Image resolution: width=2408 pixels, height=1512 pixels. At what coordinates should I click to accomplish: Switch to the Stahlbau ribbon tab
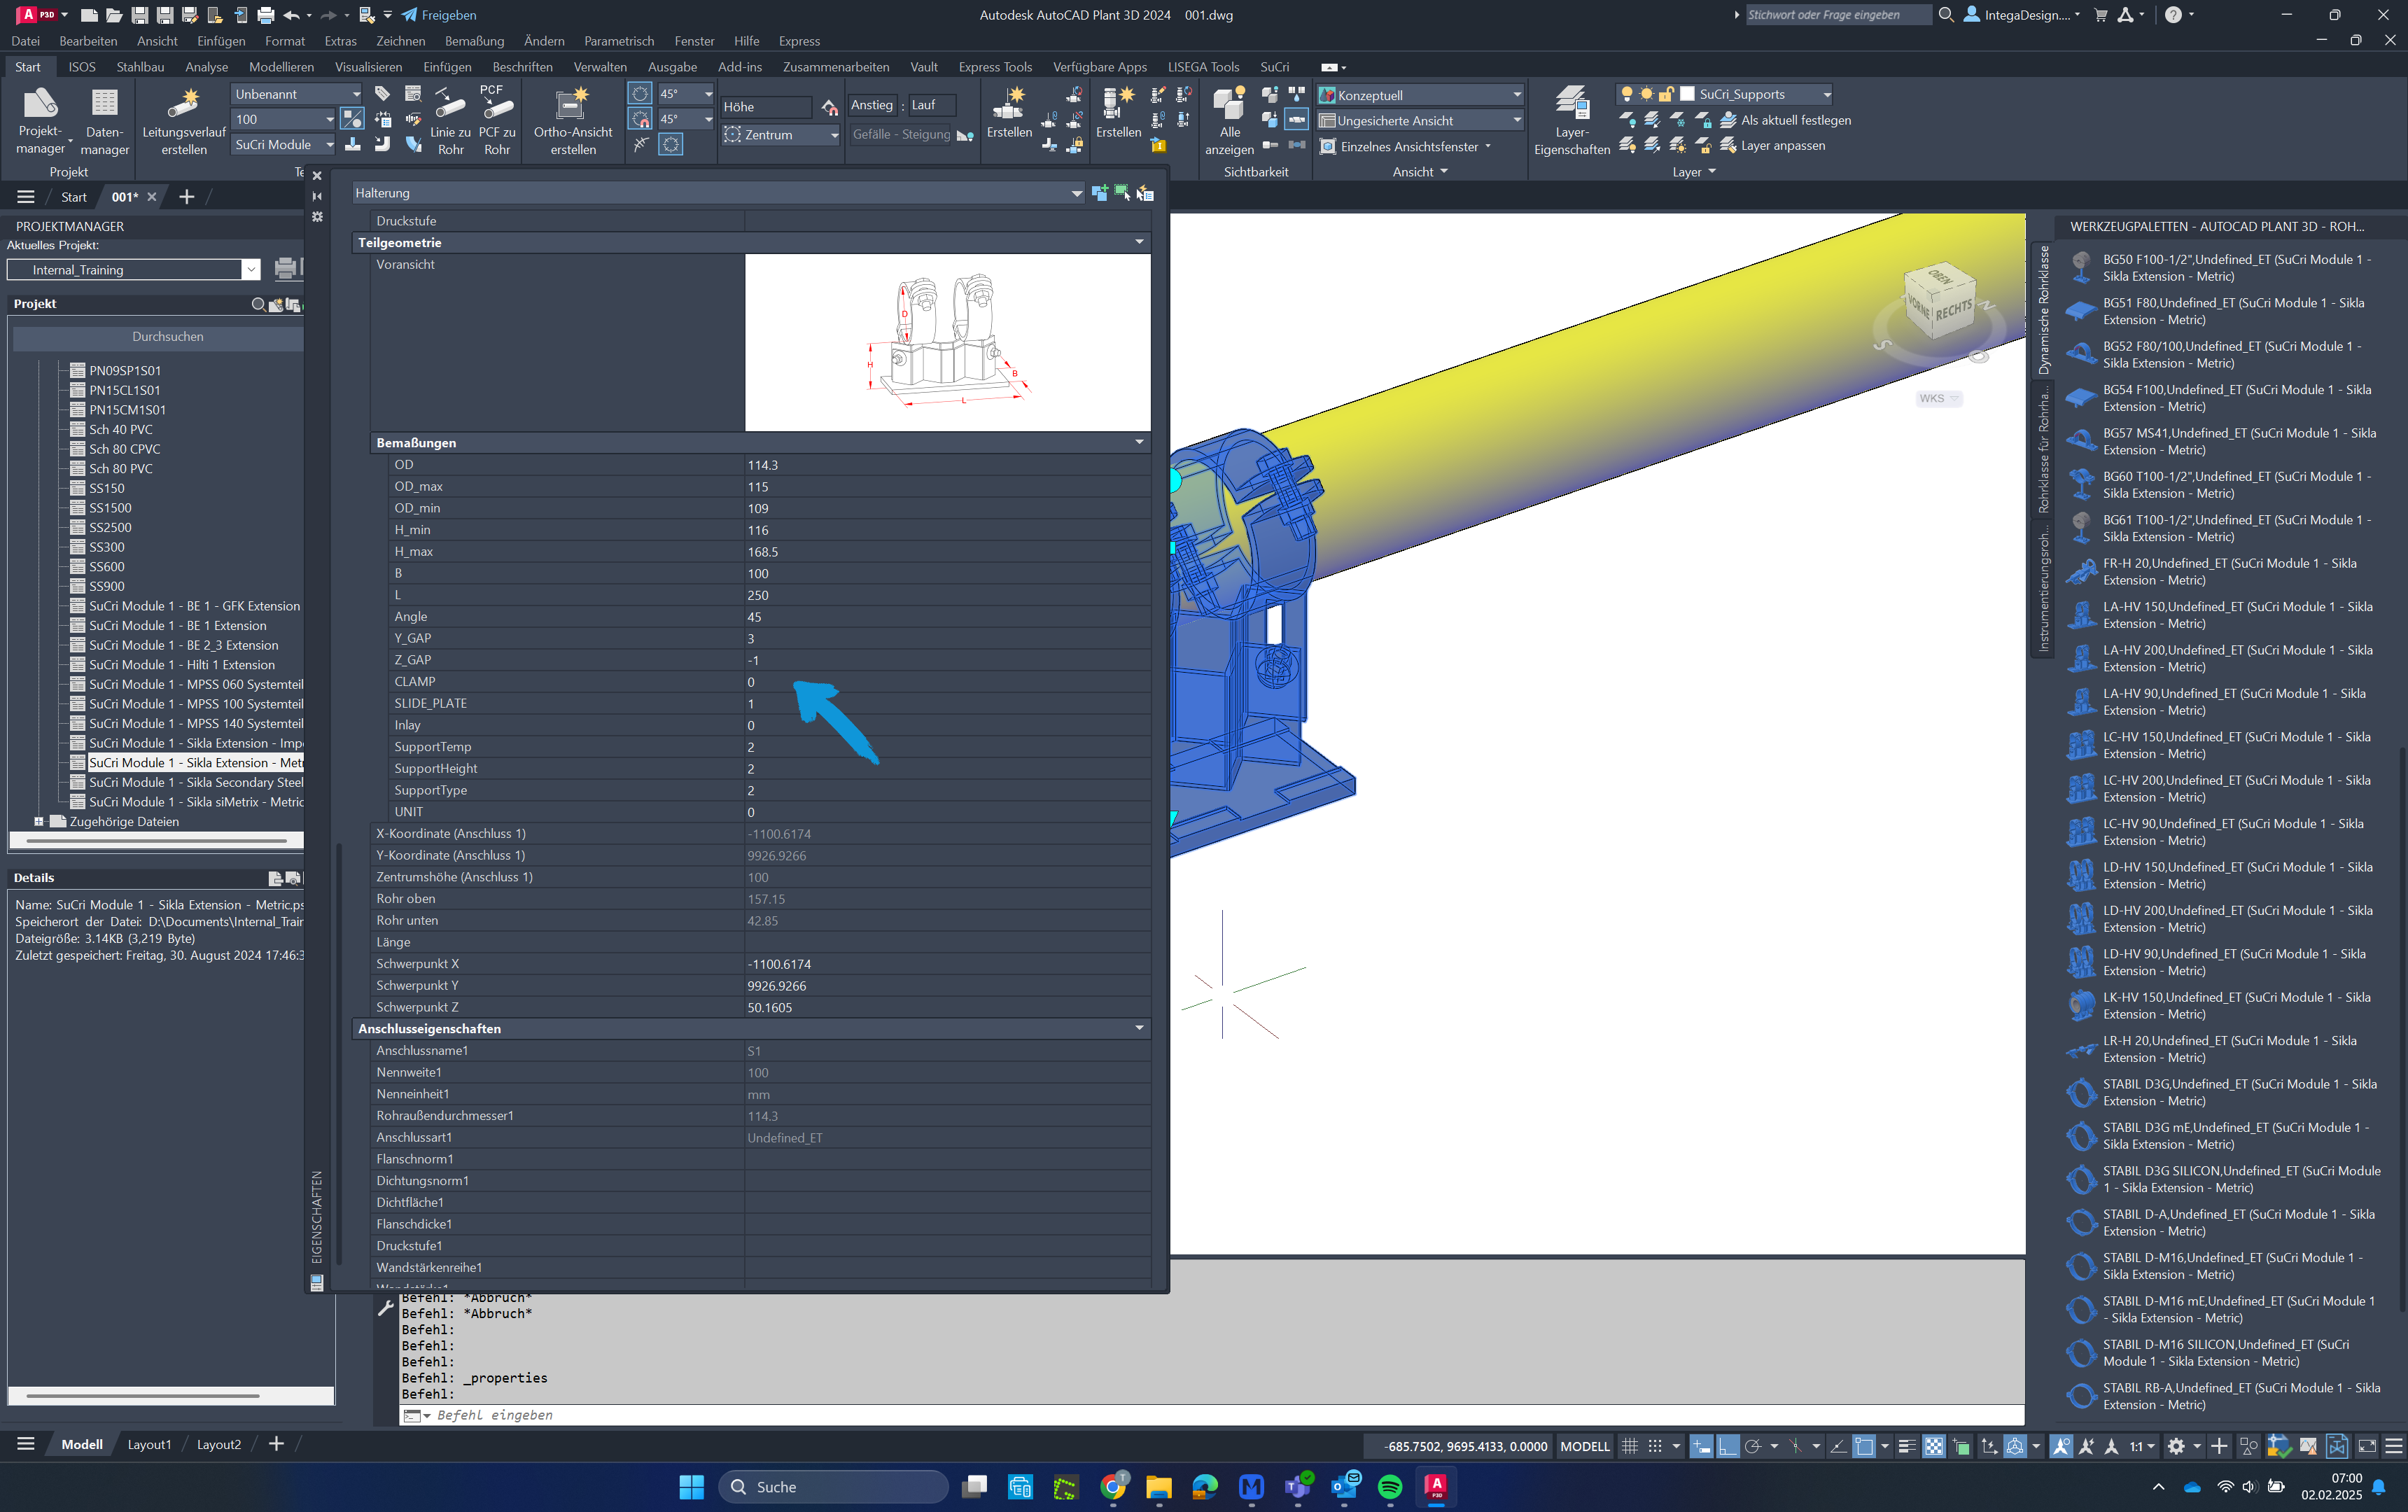pos(140,67)
